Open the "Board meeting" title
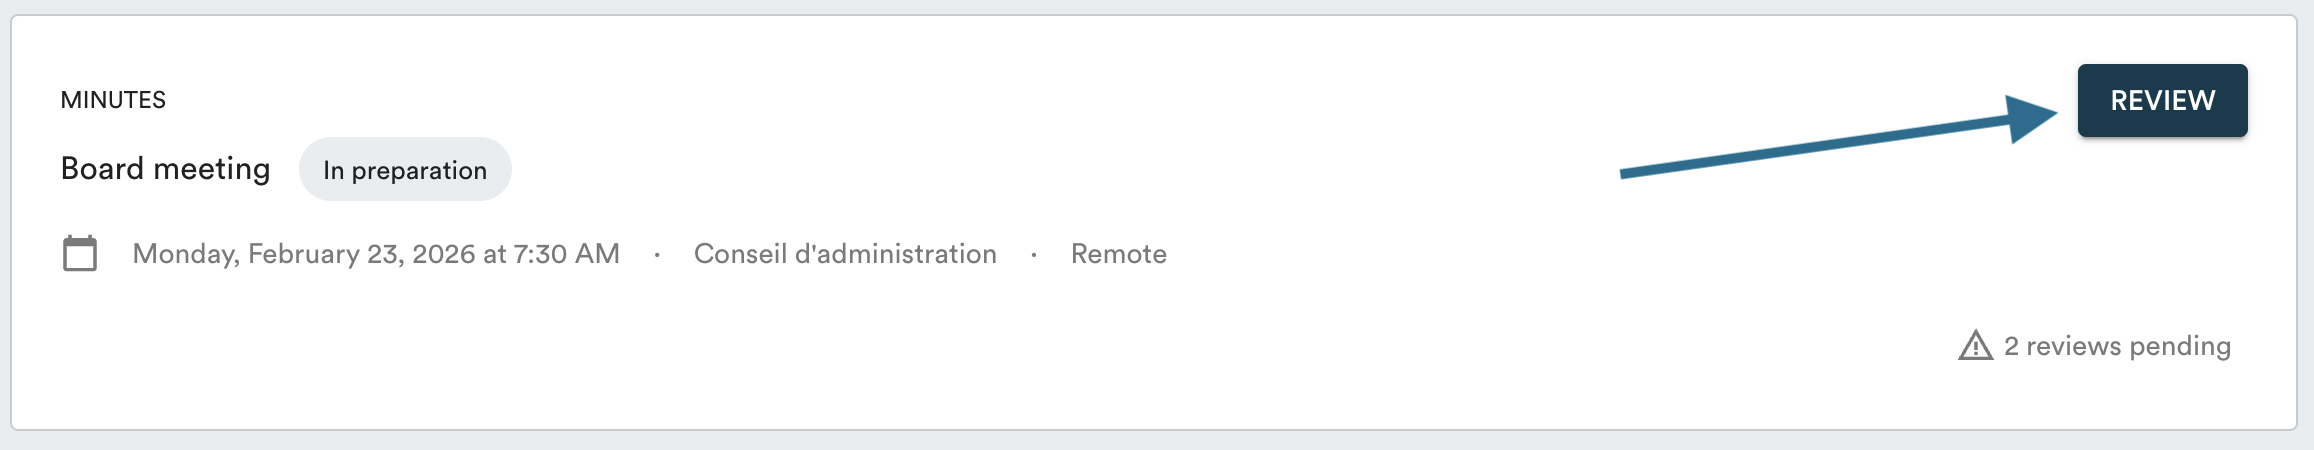 (166, 169)
